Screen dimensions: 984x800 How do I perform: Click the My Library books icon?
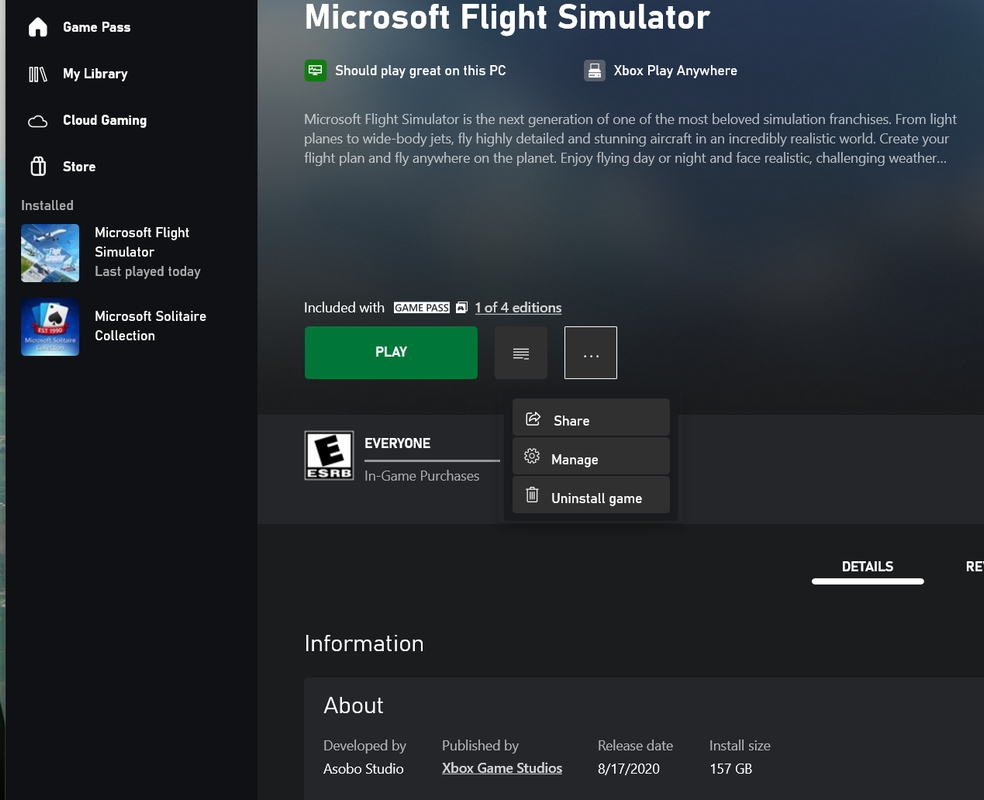pyautogui.click(x=38, y=74)
